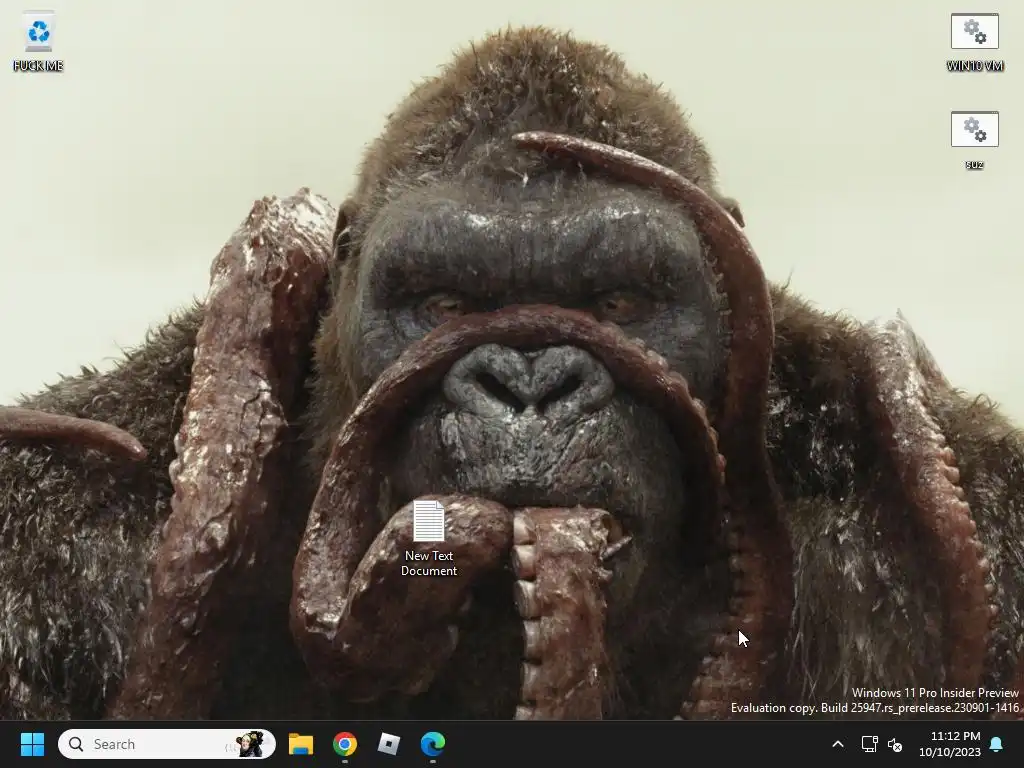Select the recycle bin desktop icon
The image size is (1024, 768).
[x=39, y=43]
